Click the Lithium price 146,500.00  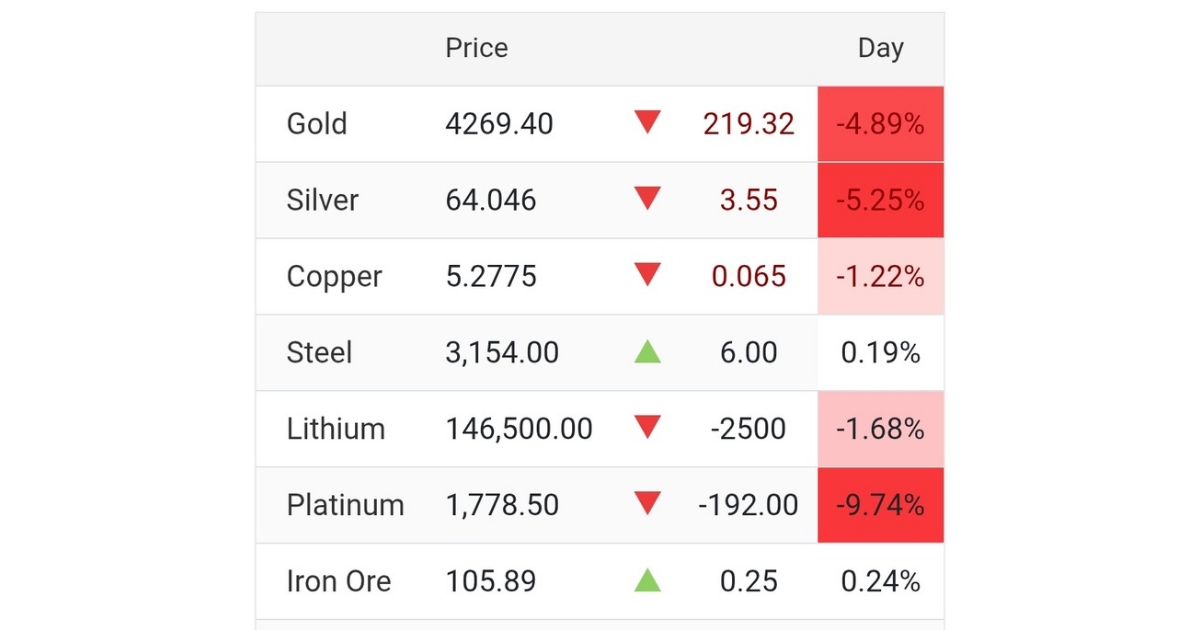(519, 429)
